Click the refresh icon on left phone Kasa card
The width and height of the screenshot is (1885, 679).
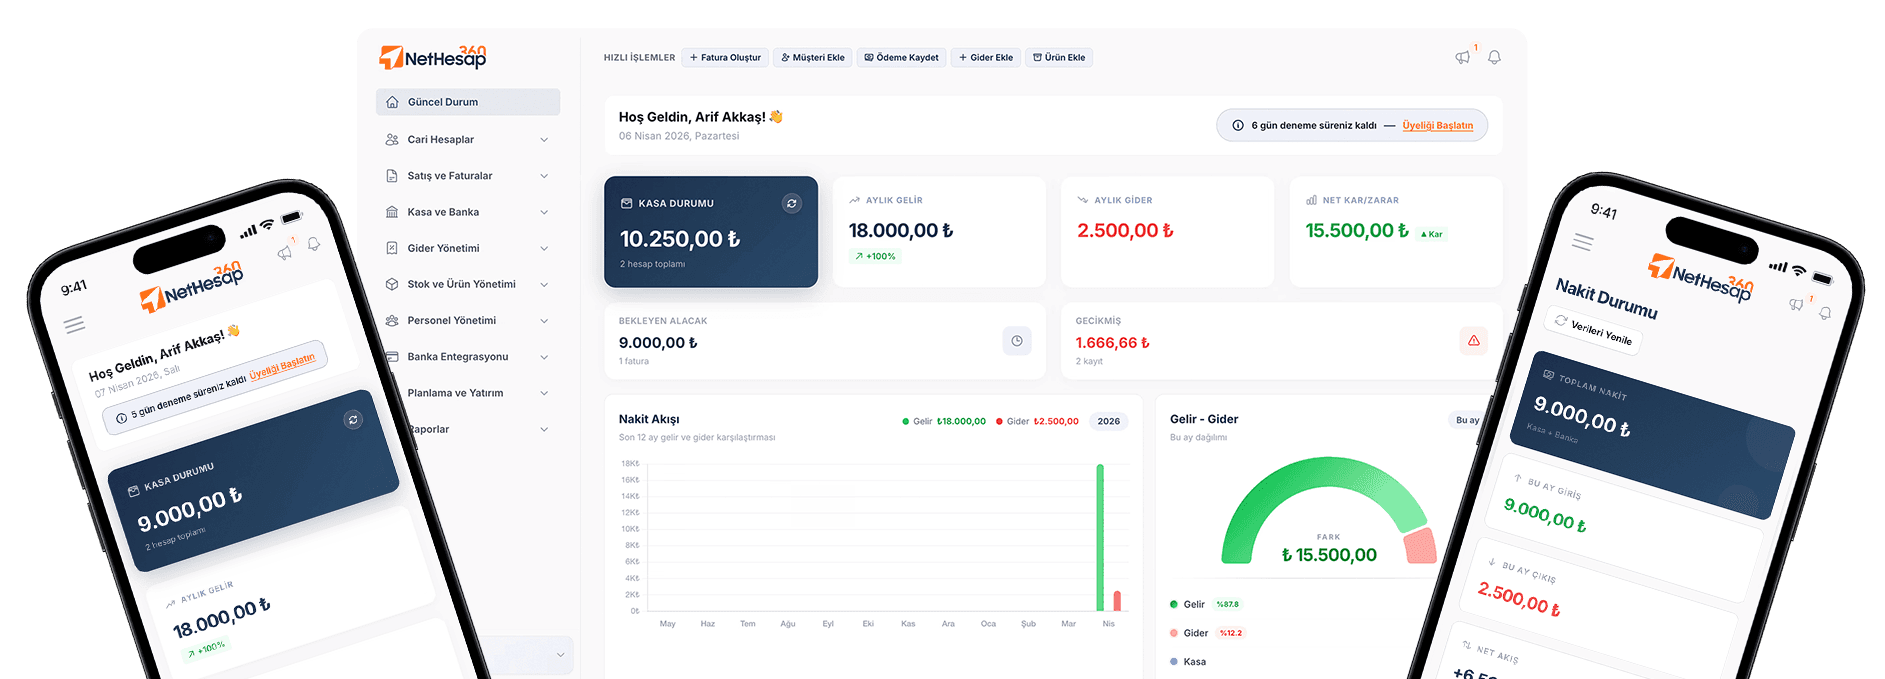pos(353,420)
